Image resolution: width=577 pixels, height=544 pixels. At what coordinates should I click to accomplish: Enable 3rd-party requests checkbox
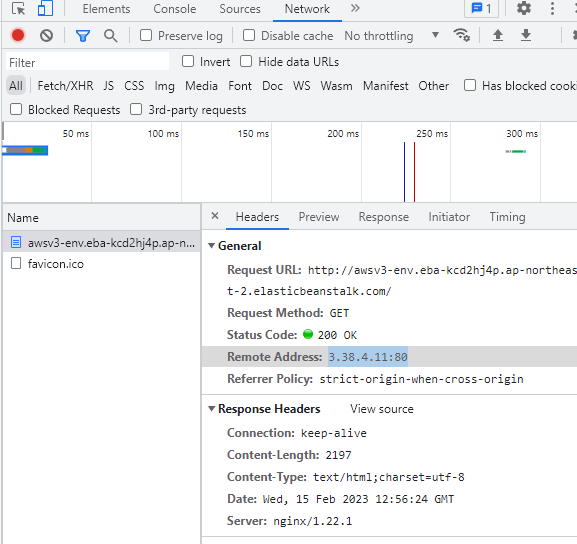(136, 109)
